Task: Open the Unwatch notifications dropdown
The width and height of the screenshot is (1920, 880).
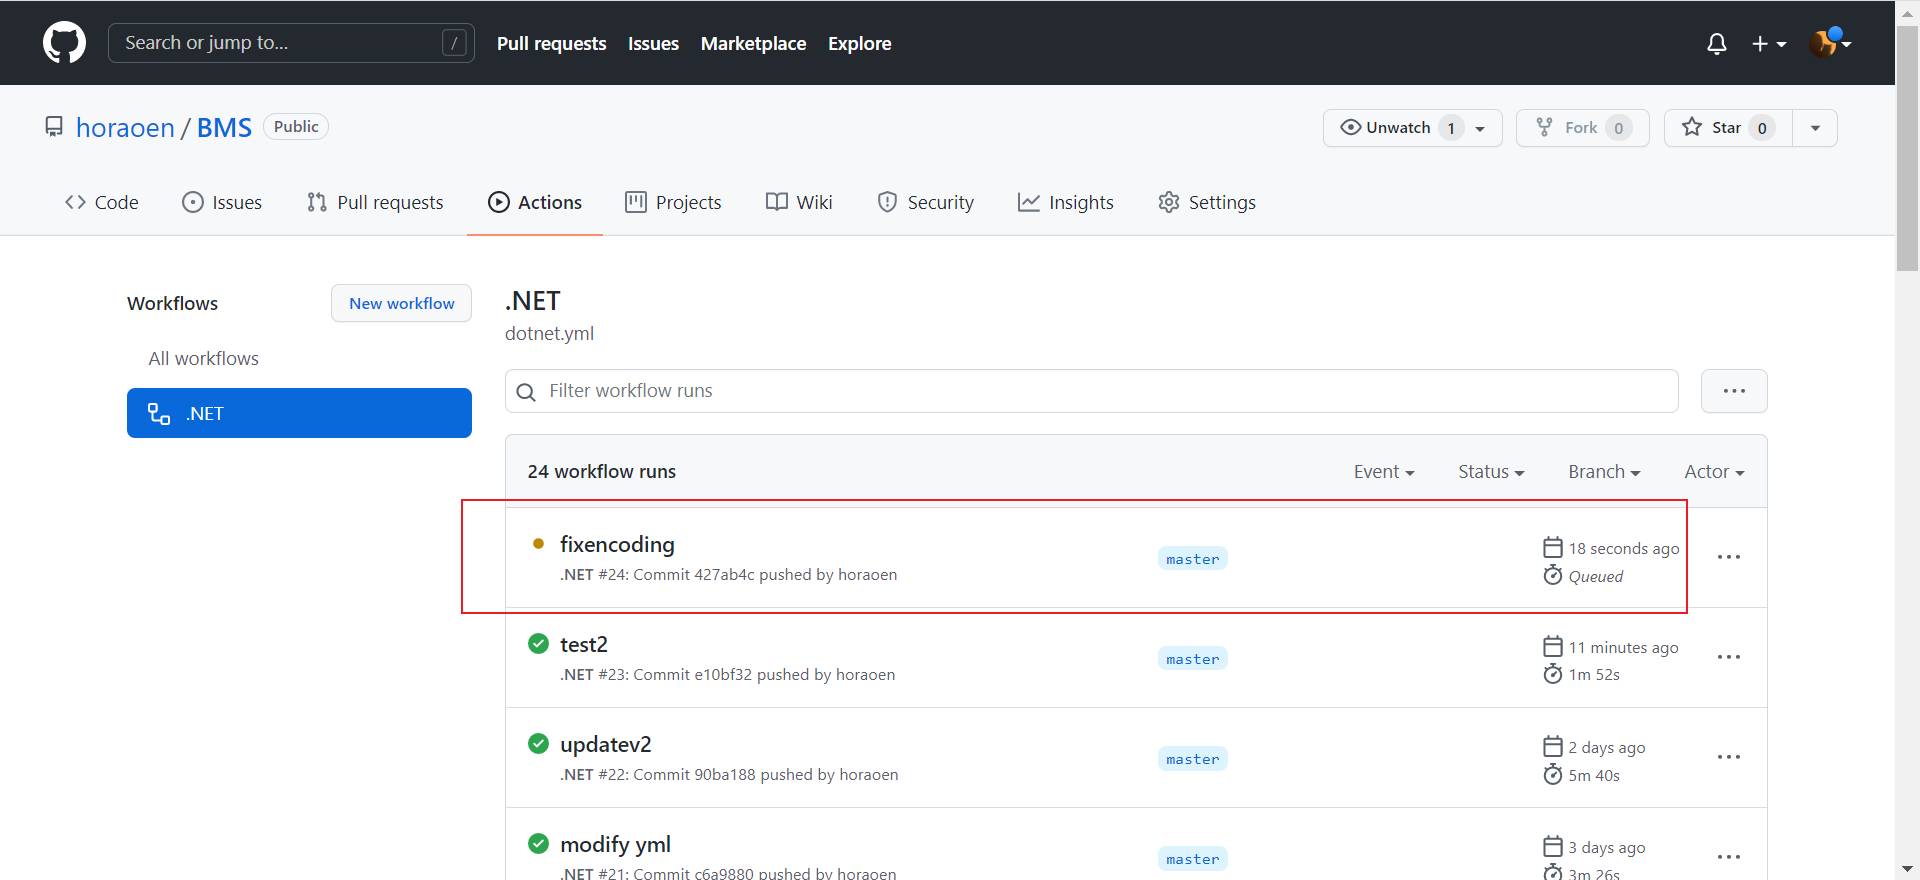Action: click(x=1412, y=128)
